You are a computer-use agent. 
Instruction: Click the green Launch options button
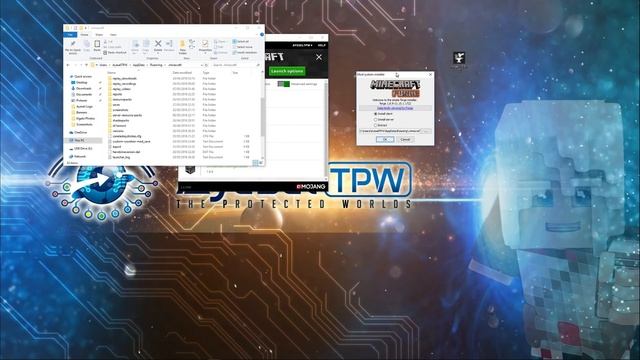(x=287, y=71)
